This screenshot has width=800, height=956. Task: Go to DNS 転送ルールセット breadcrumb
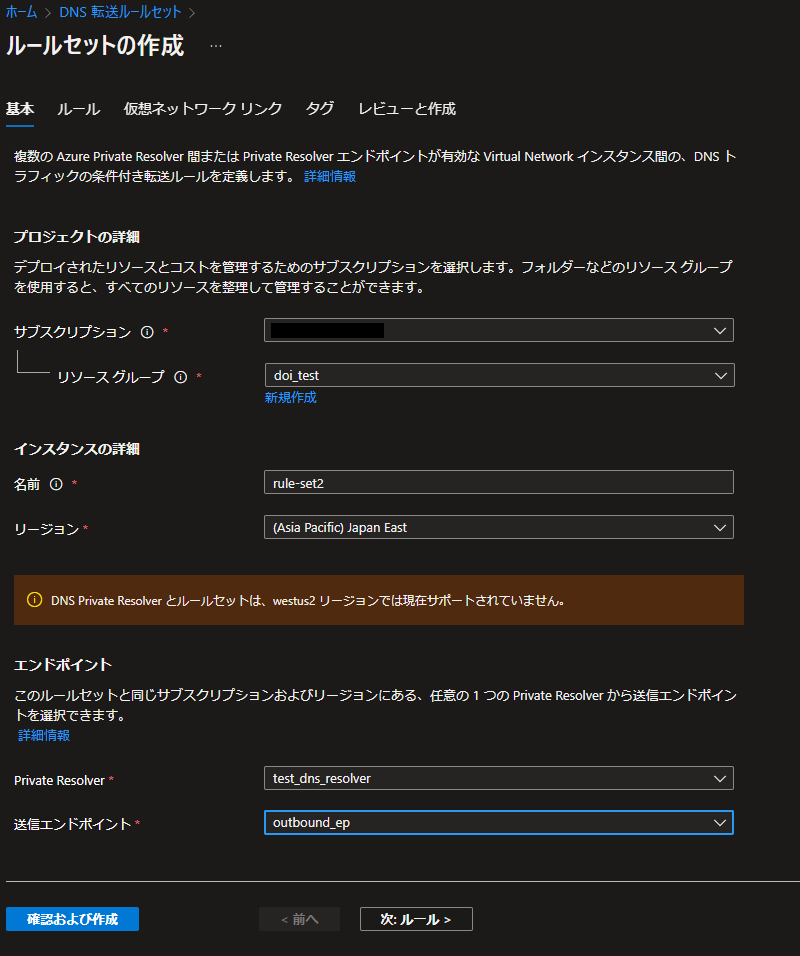tap(120, 12)
